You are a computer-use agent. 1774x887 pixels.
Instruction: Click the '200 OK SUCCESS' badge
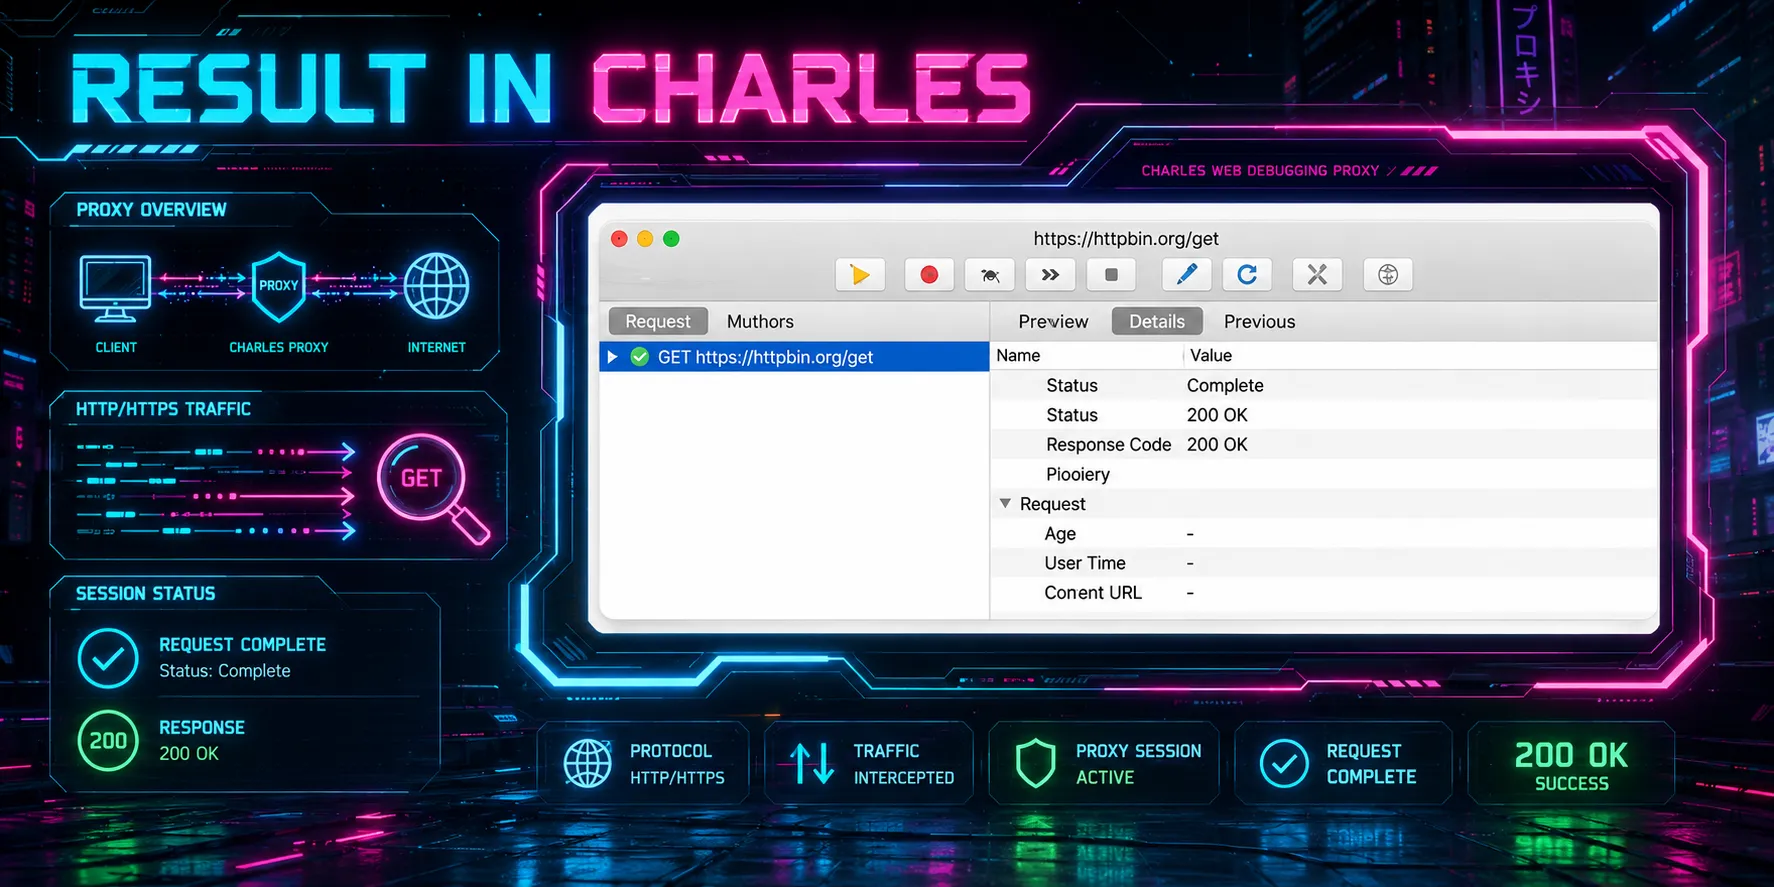pyautogui.click(x=1571, y=765)
